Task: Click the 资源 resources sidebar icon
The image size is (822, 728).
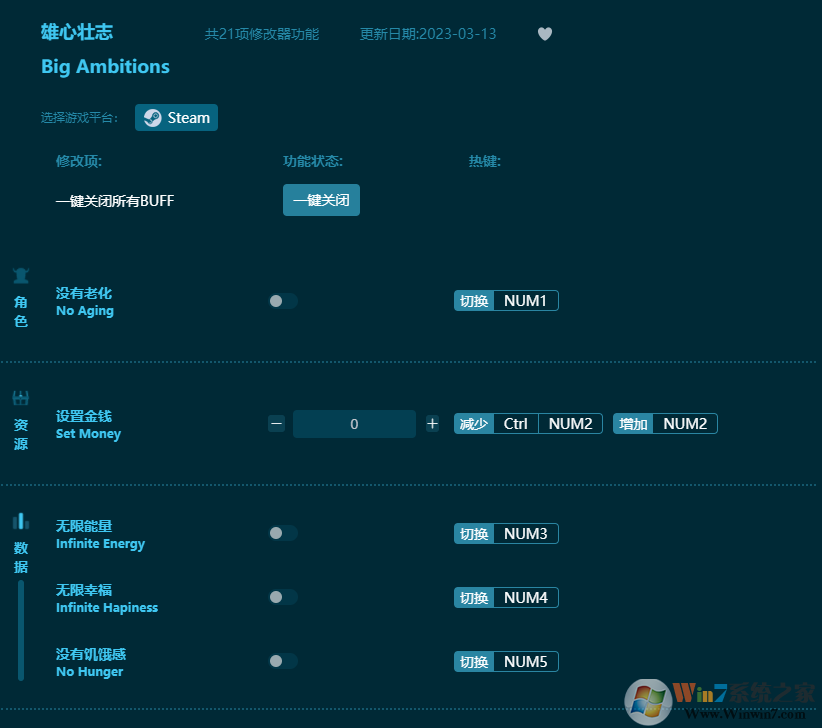Action: (x=20, y=396)
